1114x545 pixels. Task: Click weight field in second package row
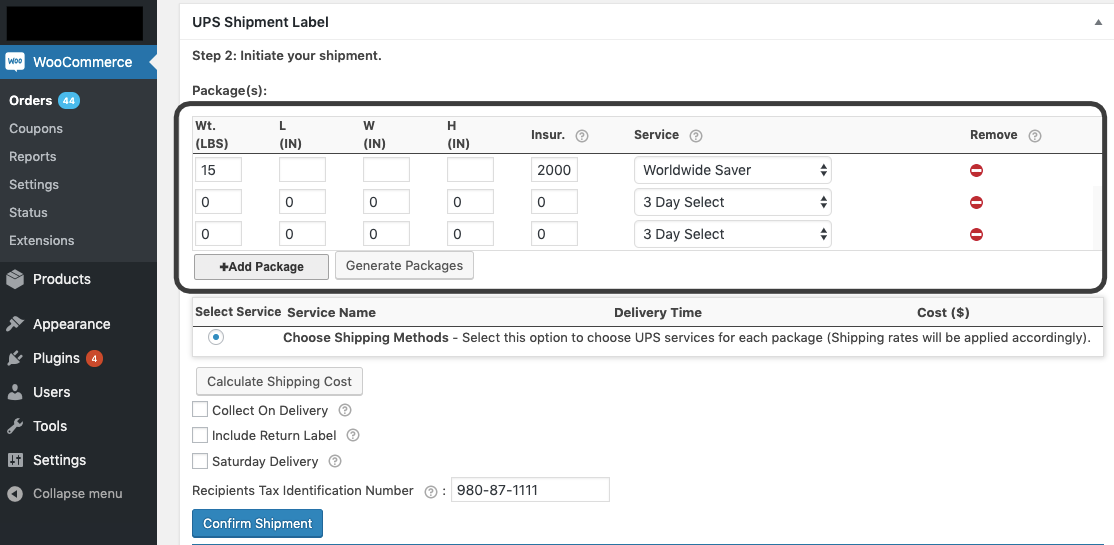point(218,203)
